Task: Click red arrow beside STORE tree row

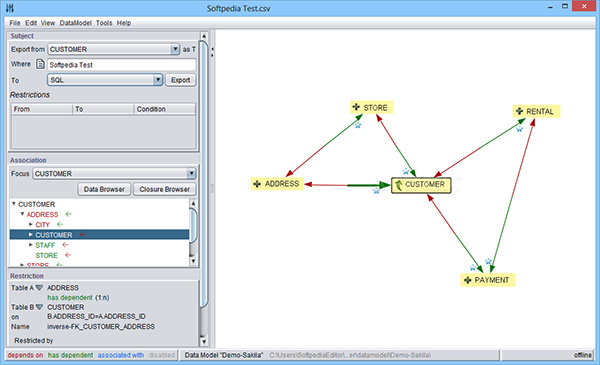Action: (x=68, y=255)
